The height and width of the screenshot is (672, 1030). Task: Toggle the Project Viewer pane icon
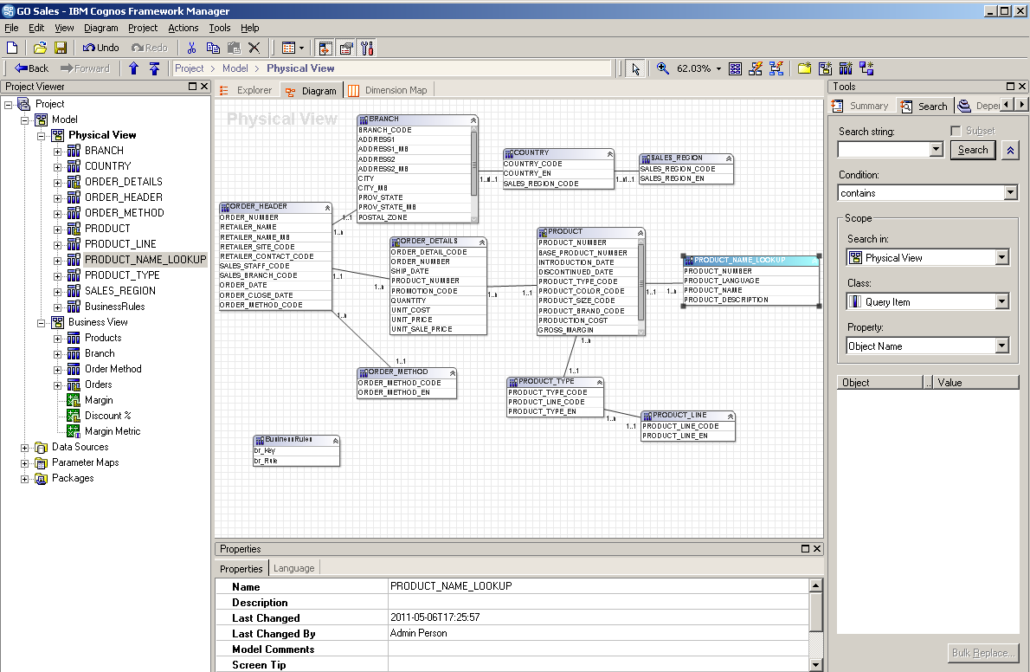point(325,48)
